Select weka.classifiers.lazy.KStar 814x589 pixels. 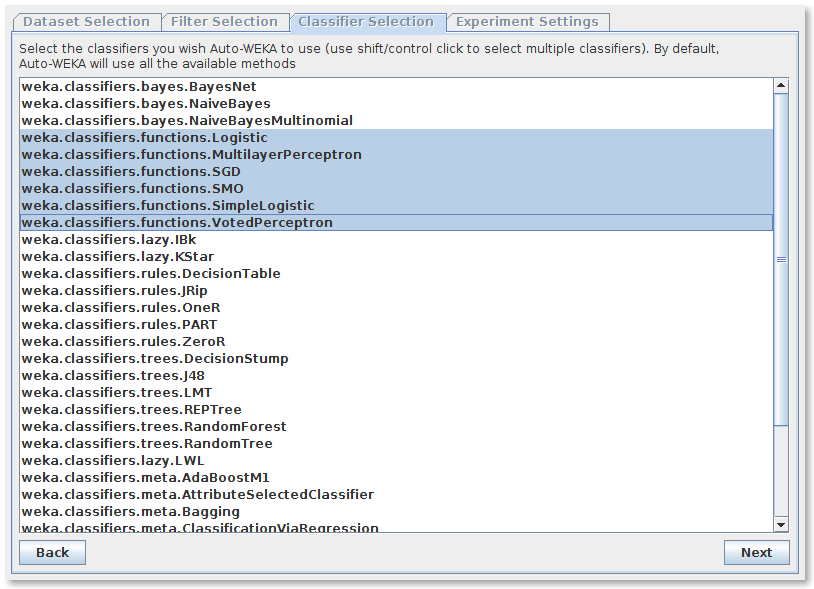[397, 257]
